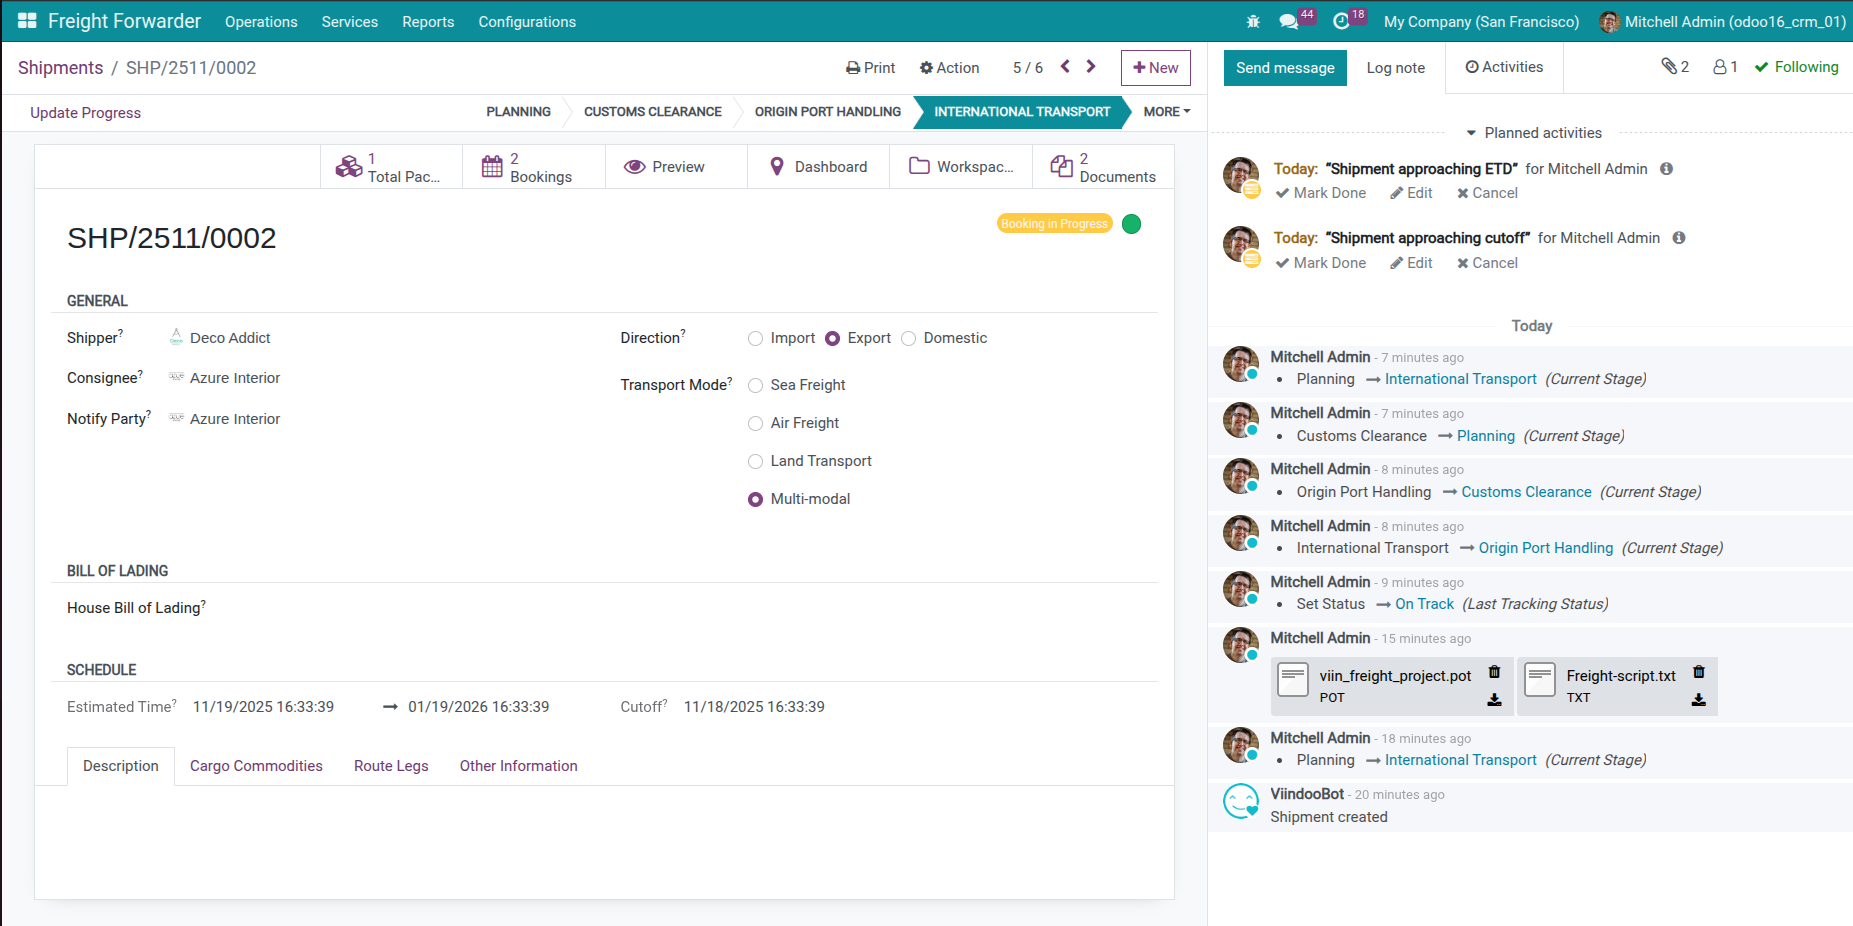Mark Done the Shipment approaching ETD activity
This screenshot has width=1853, height=926.
(x=1320, y=193)
